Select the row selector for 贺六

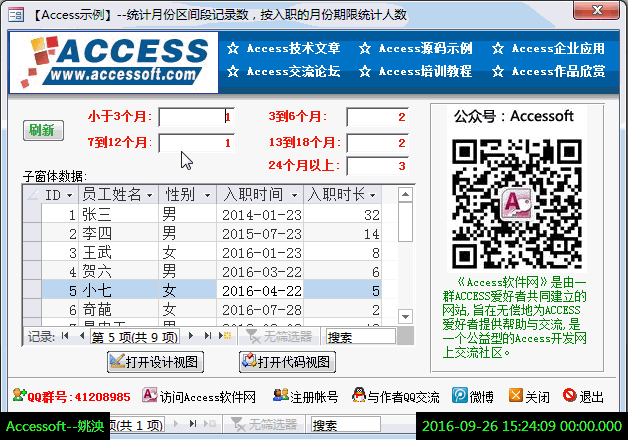[x=32, y=271]
